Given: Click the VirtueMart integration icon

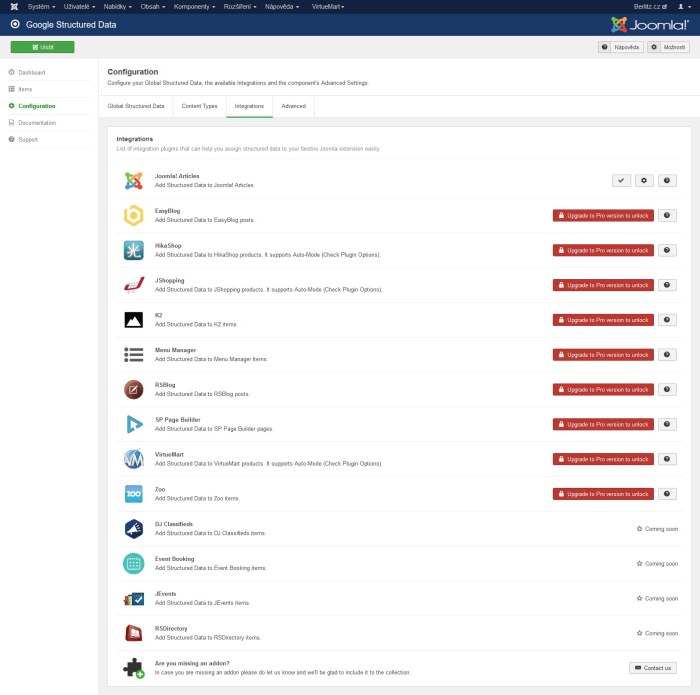Looking at the screenshot, I should click(x=133, y=459).
